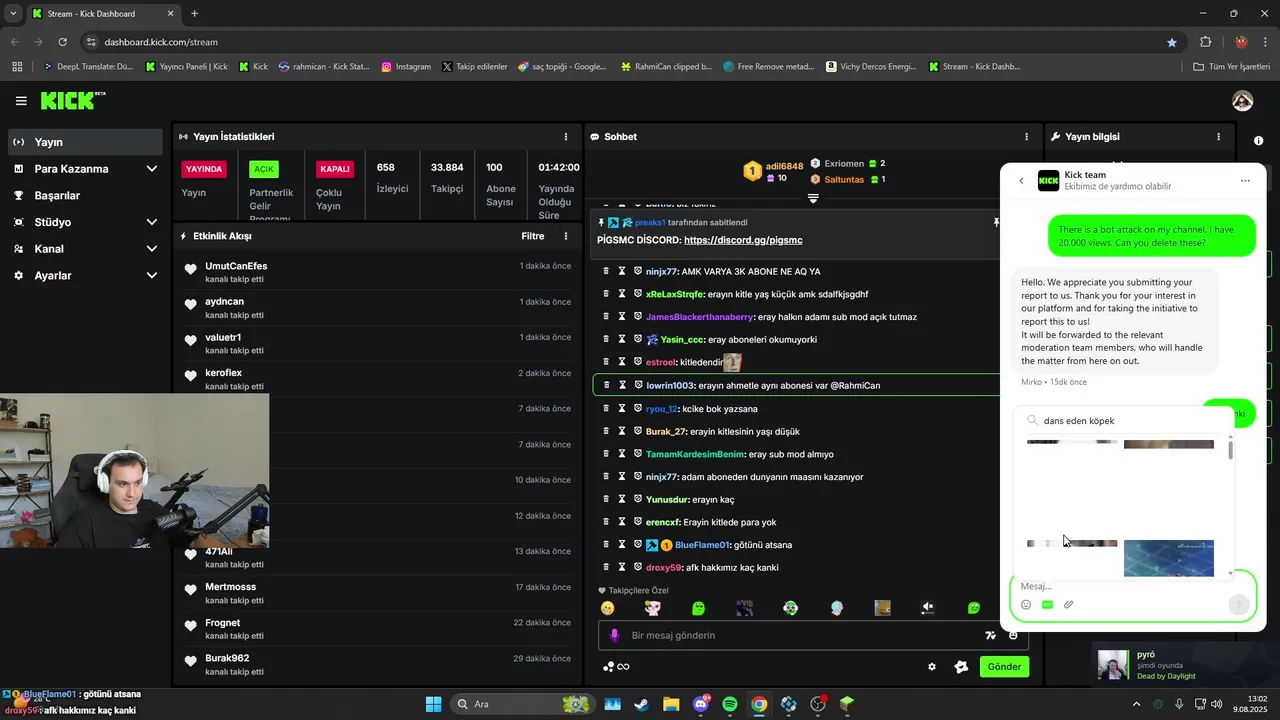Click the GIF search field dans eden köpek
This screenshot has height=720, width=1280.
click(x=1123, y=421)
